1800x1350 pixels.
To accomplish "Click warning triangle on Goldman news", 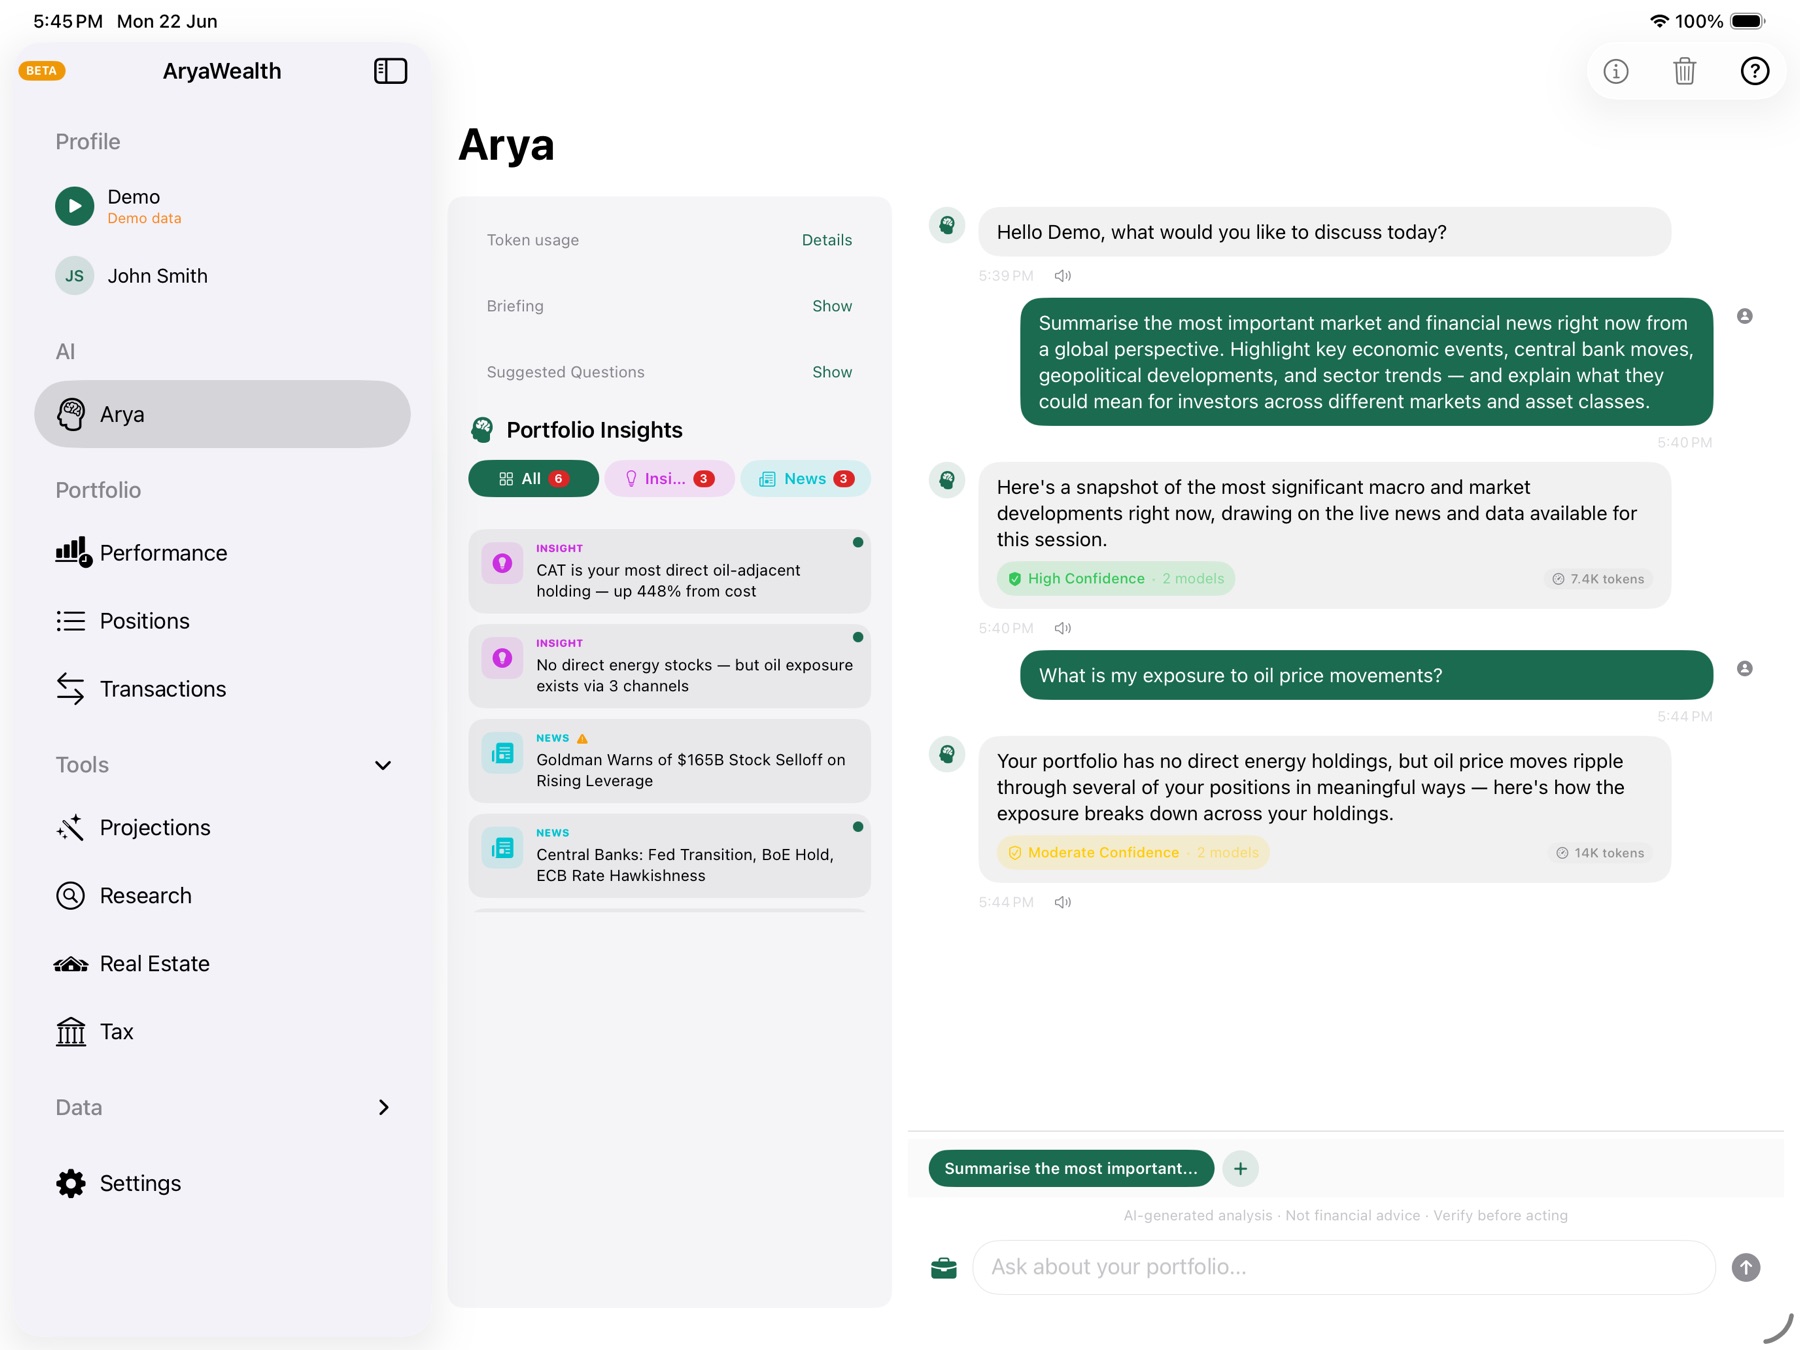I will click(582, 738).
